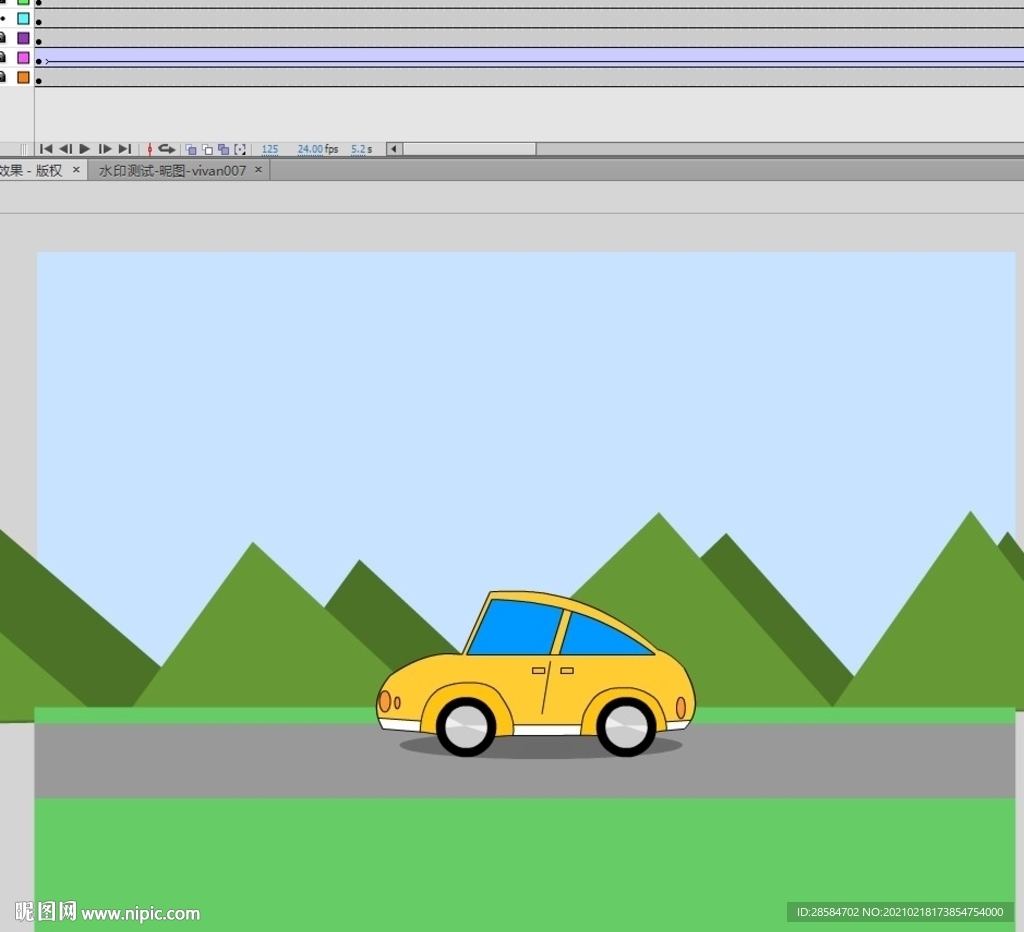Click Edit Multiple Frames icon
The width and height of the screenshot is (1024, 932).
point(223,149)
